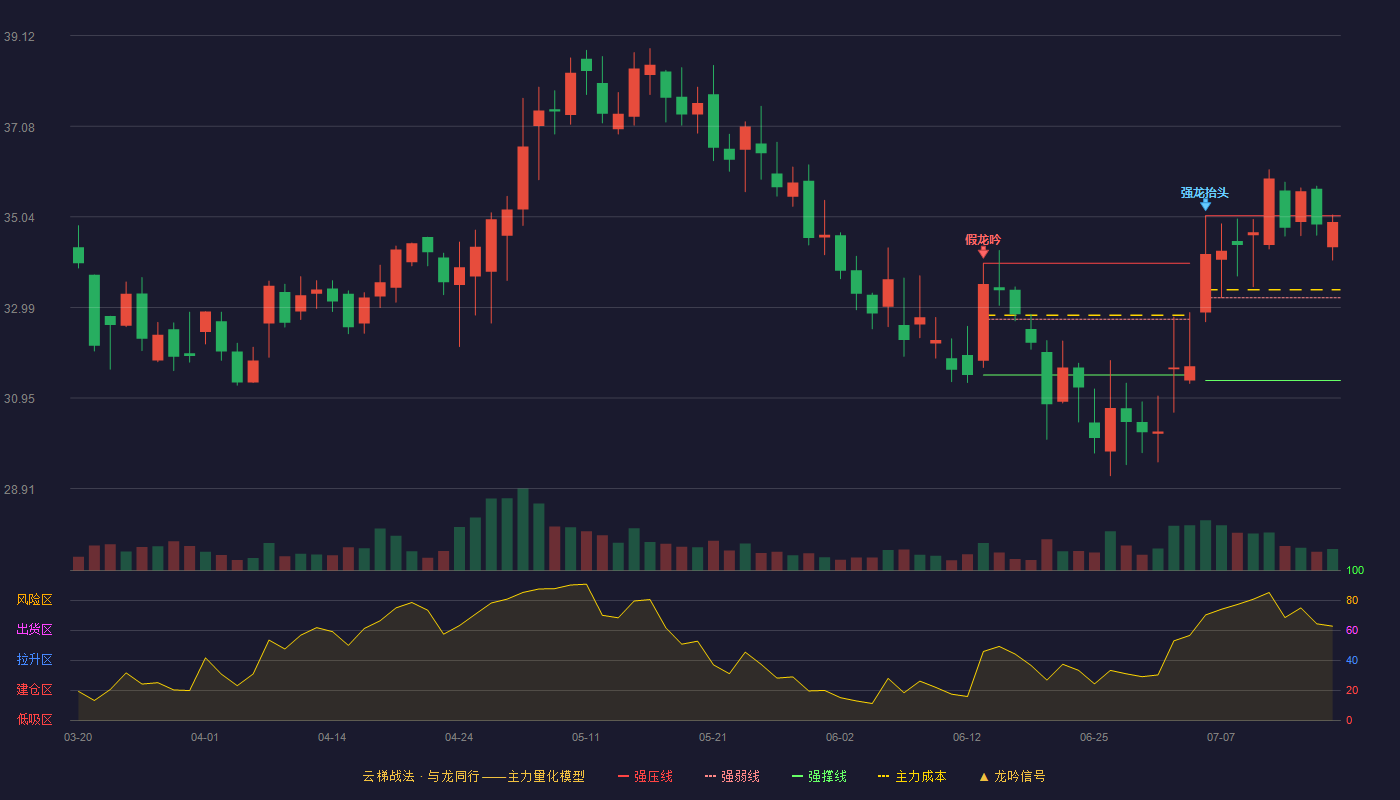
Task: Click the 39.12 price axis label
Action: [19, 36]
